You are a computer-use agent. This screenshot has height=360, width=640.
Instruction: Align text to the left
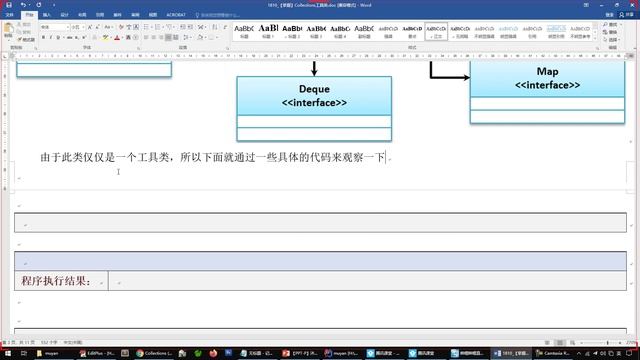click(146, 38)
